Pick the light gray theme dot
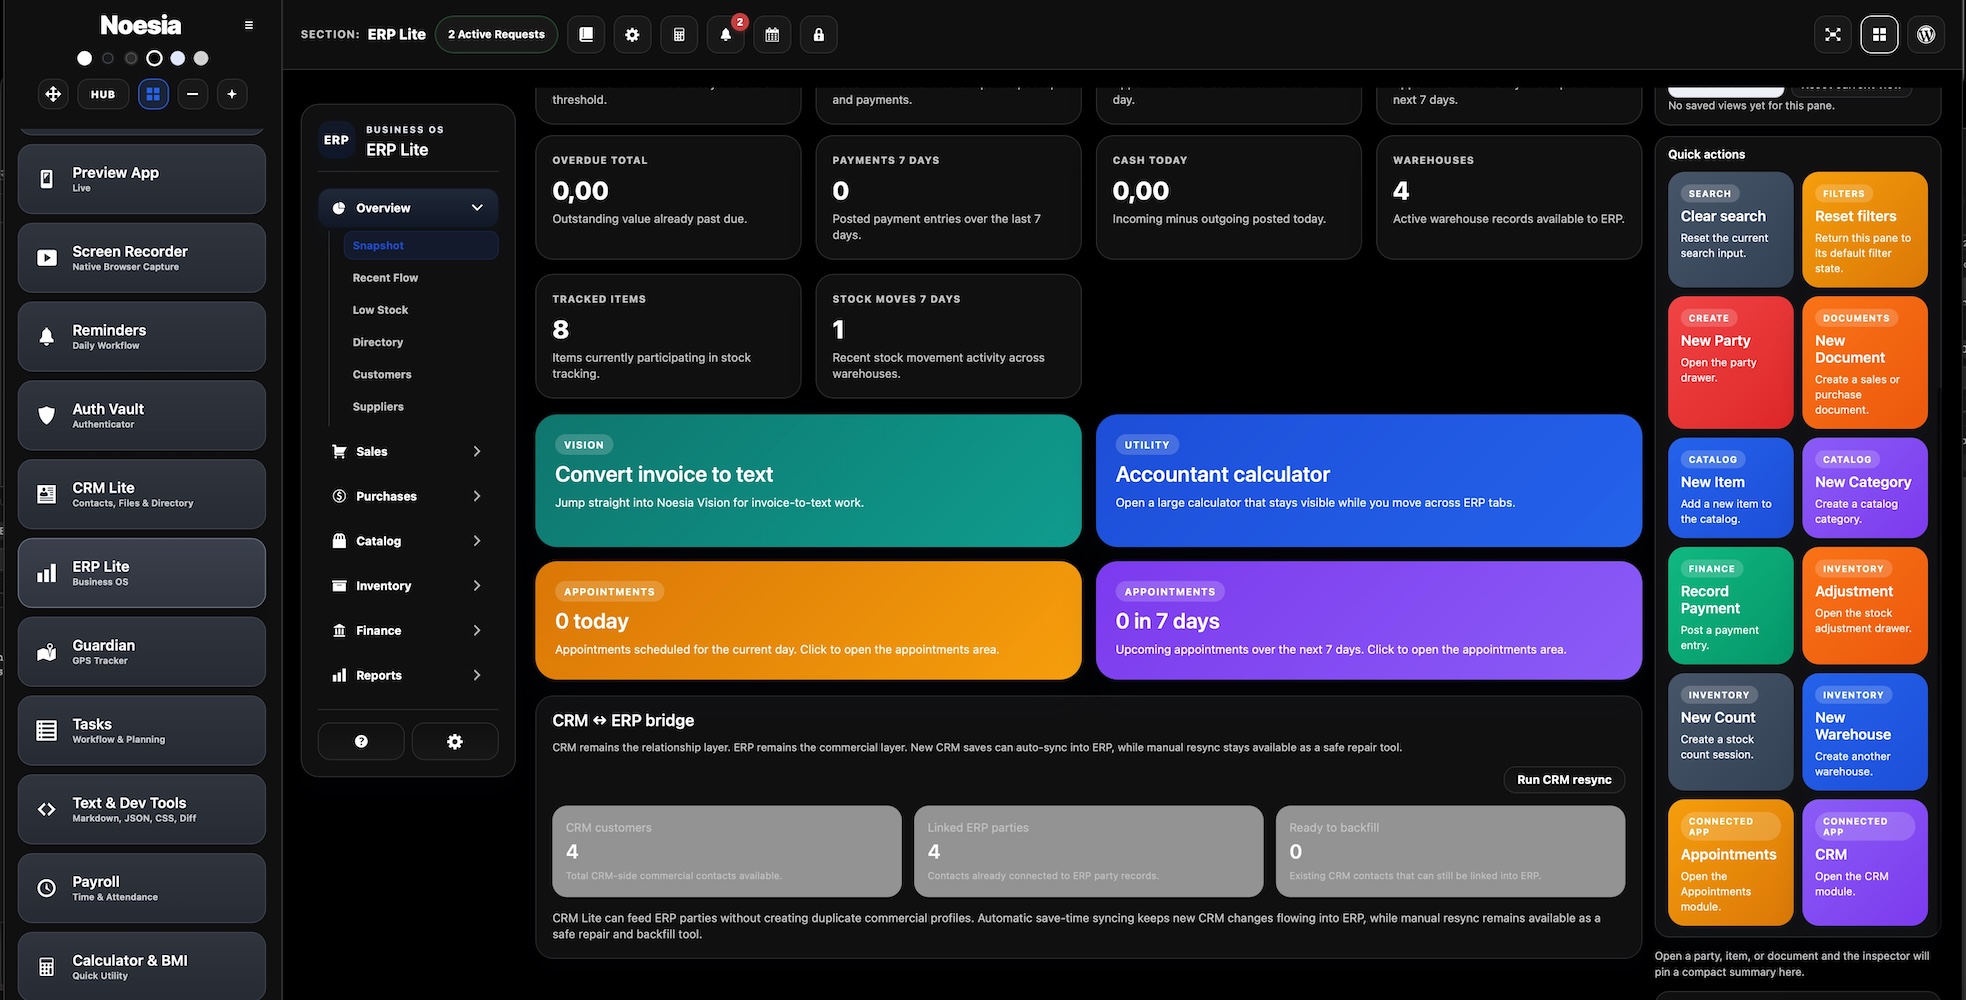Image resolution: width=1966 pixels, height=1000 pixels. point(201,58)
